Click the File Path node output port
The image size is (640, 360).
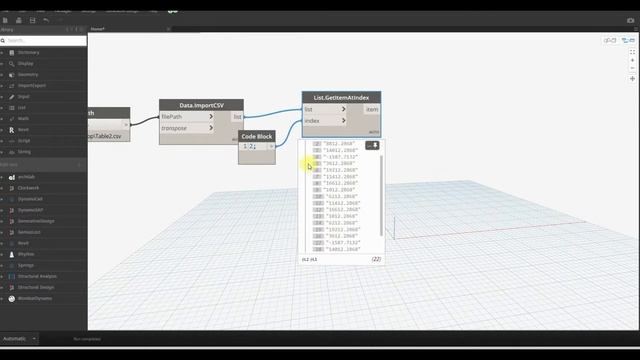(126, 124)
